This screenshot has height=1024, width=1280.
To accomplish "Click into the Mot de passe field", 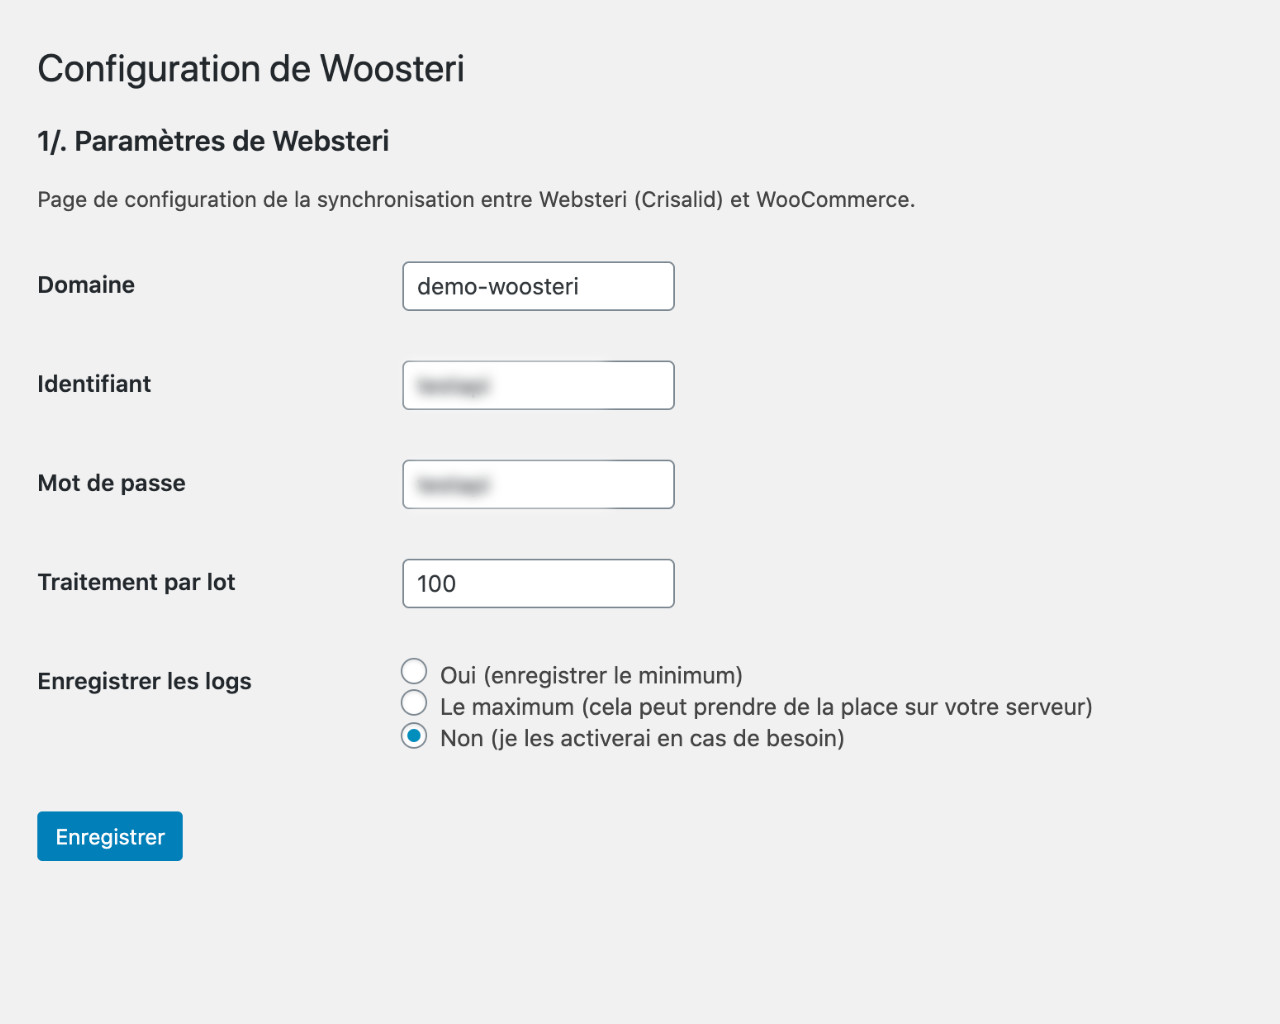I will click(x=538, y=484).
